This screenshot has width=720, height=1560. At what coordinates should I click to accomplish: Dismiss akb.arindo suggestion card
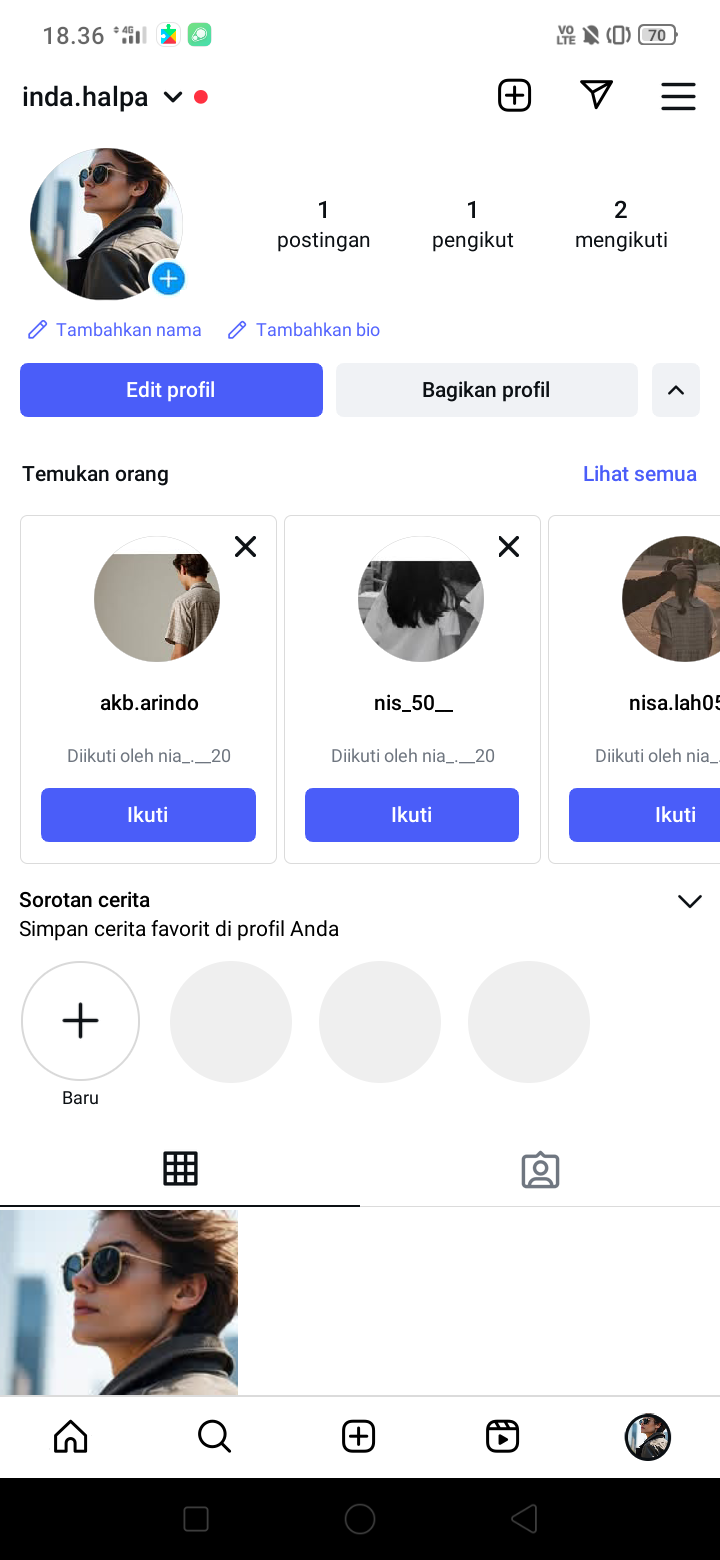[245, 546]
